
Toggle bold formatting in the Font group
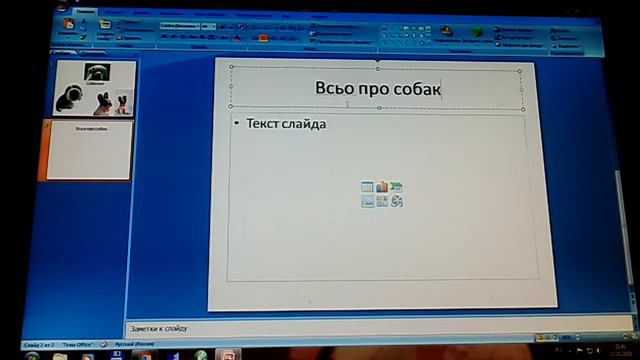pyautogui.click(x=164, y=37)
